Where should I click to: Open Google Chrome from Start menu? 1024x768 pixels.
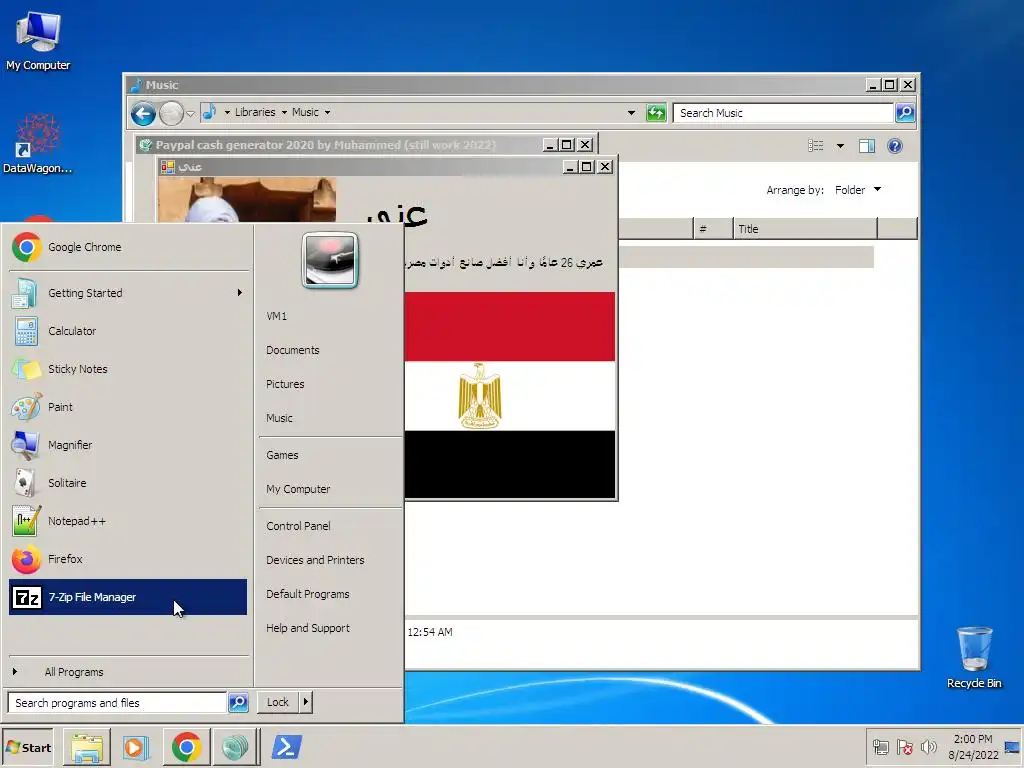click(128, 248)
